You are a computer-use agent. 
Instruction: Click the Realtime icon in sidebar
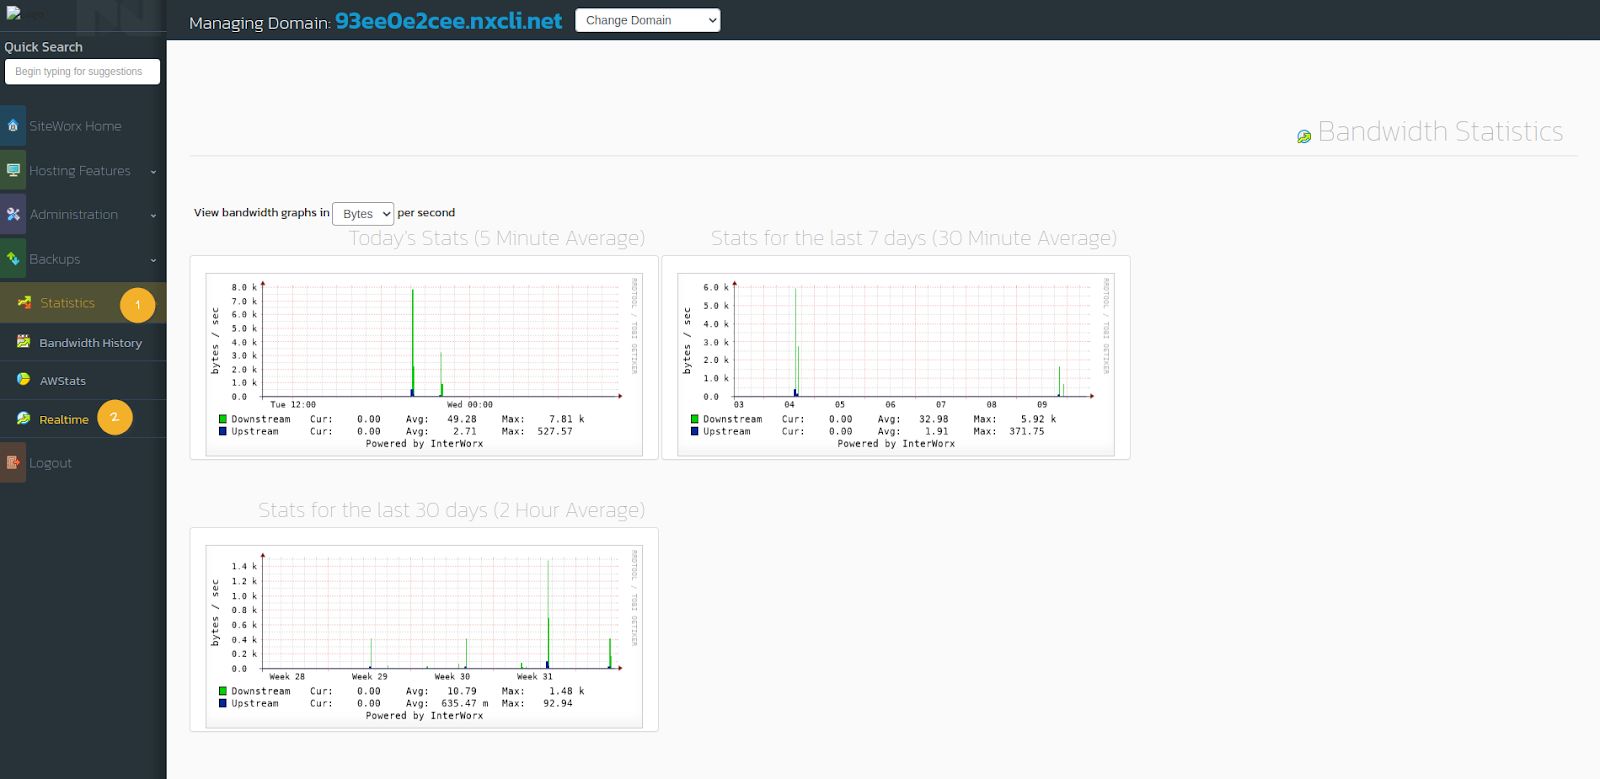23,419
